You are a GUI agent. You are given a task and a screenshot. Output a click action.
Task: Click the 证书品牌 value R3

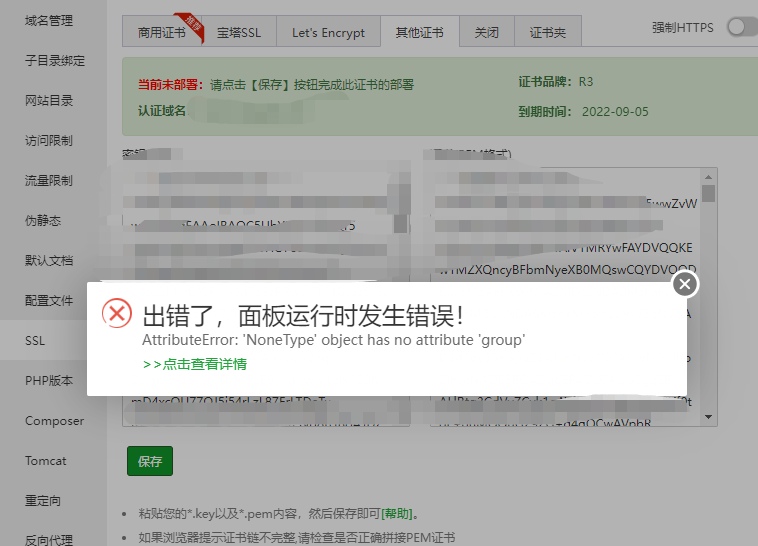click(x=586, y=82)
